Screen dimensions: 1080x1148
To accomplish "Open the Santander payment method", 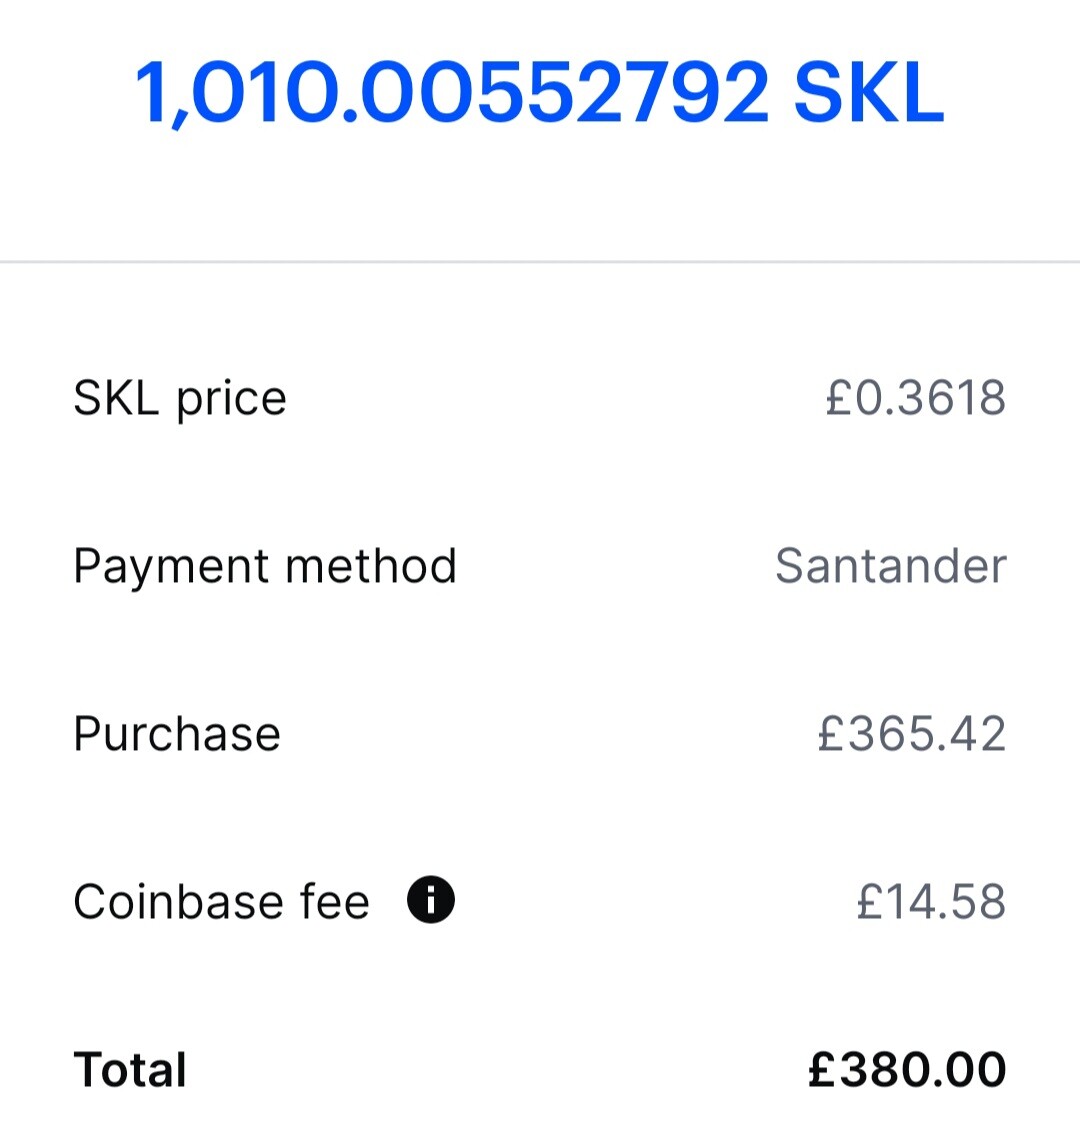I will pyautogui.click(x=890, y=566).
